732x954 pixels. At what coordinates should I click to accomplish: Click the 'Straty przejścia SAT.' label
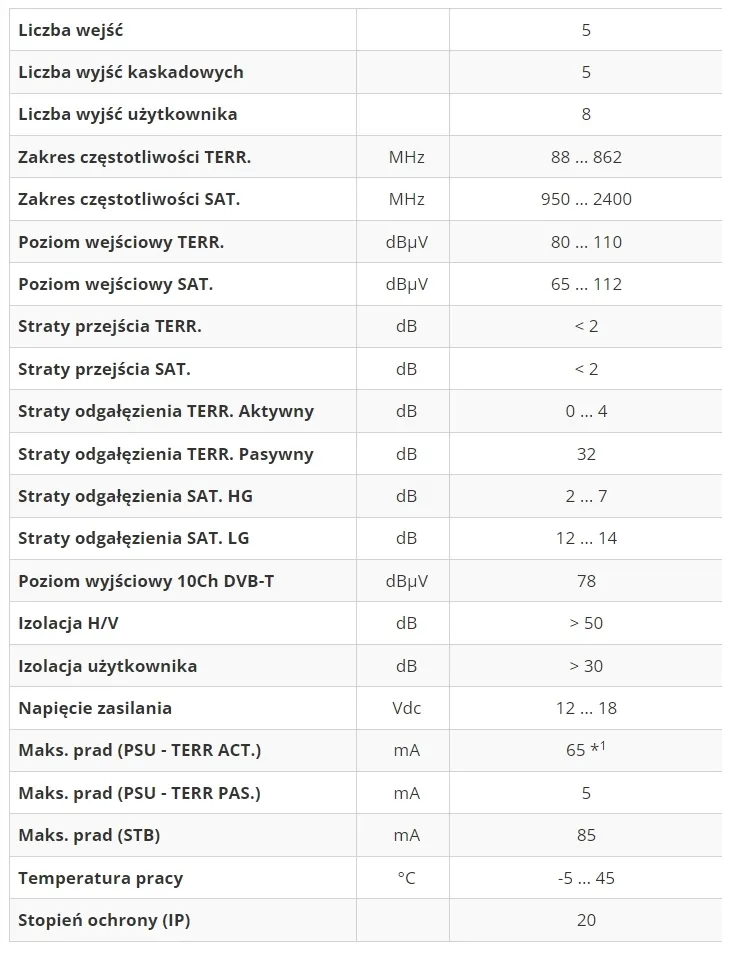[105, 369]
